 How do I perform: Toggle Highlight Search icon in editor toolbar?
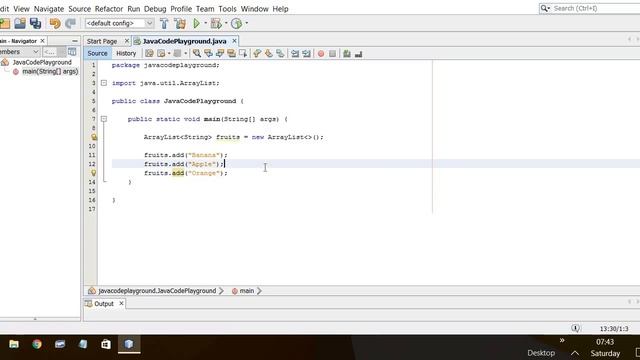coord(231,53)
